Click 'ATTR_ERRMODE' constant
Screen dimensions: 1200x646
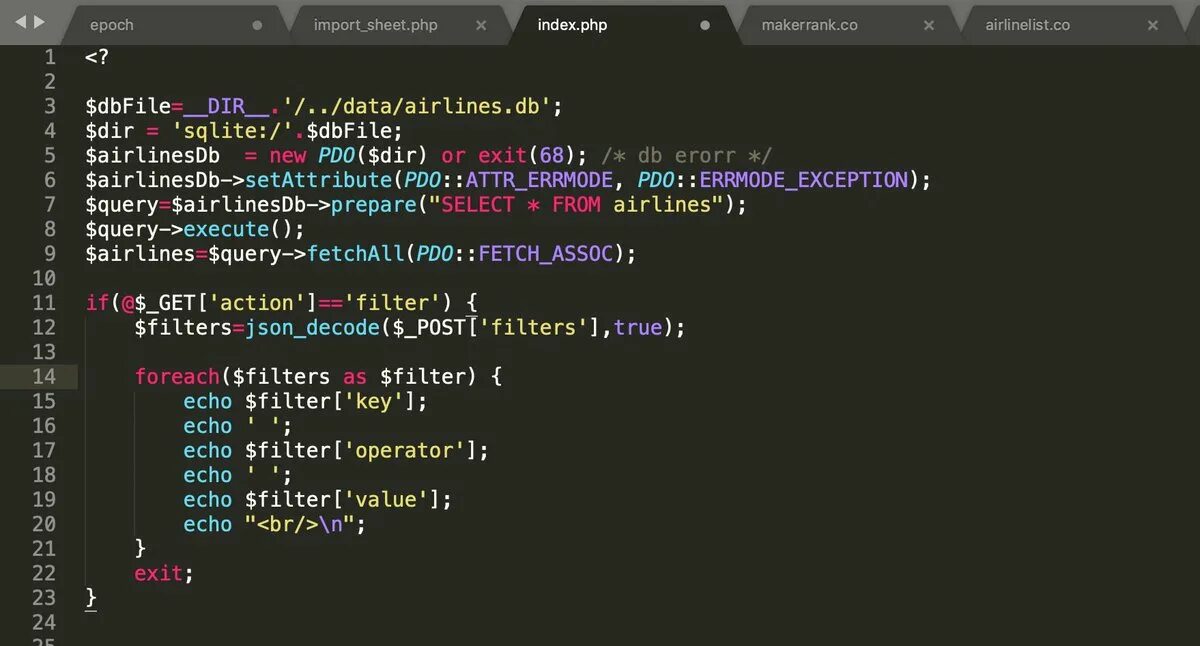(539, 180)
